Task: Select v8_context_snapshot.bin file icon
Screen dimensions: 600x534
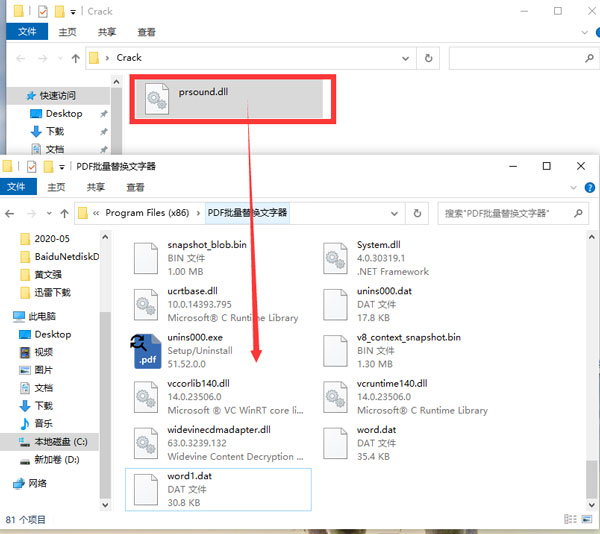Action: (335, 351)
